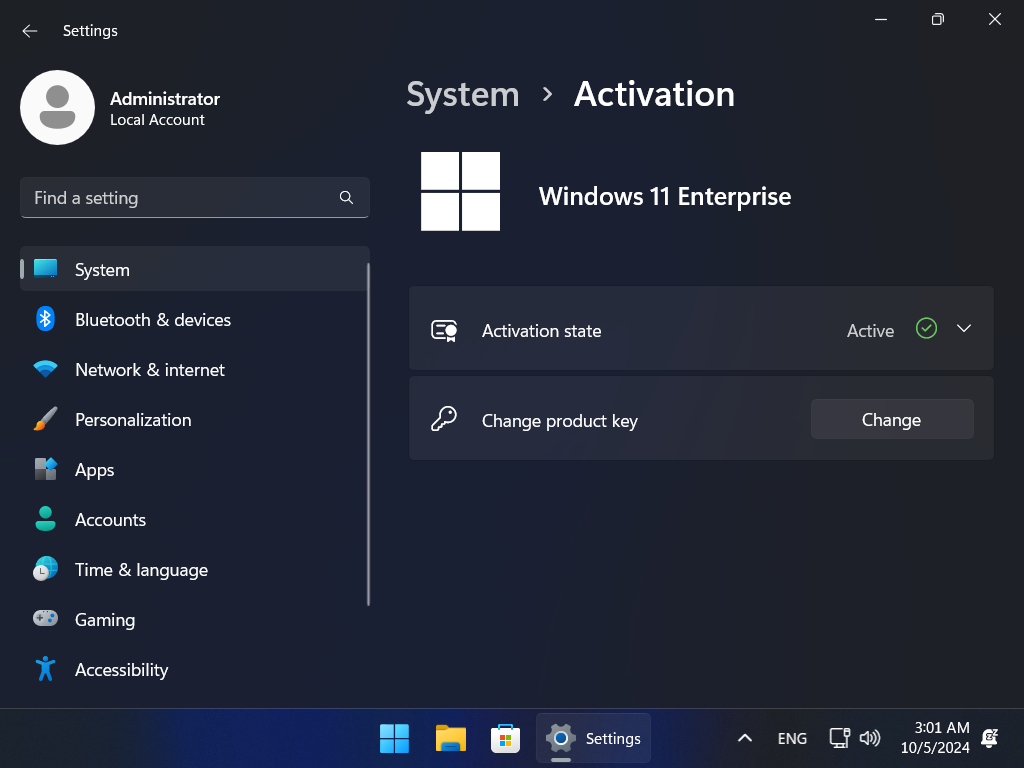1024x768 pixels.
Task: Click the Windows 11 Enterprise edition text
Action: point(665,196)
